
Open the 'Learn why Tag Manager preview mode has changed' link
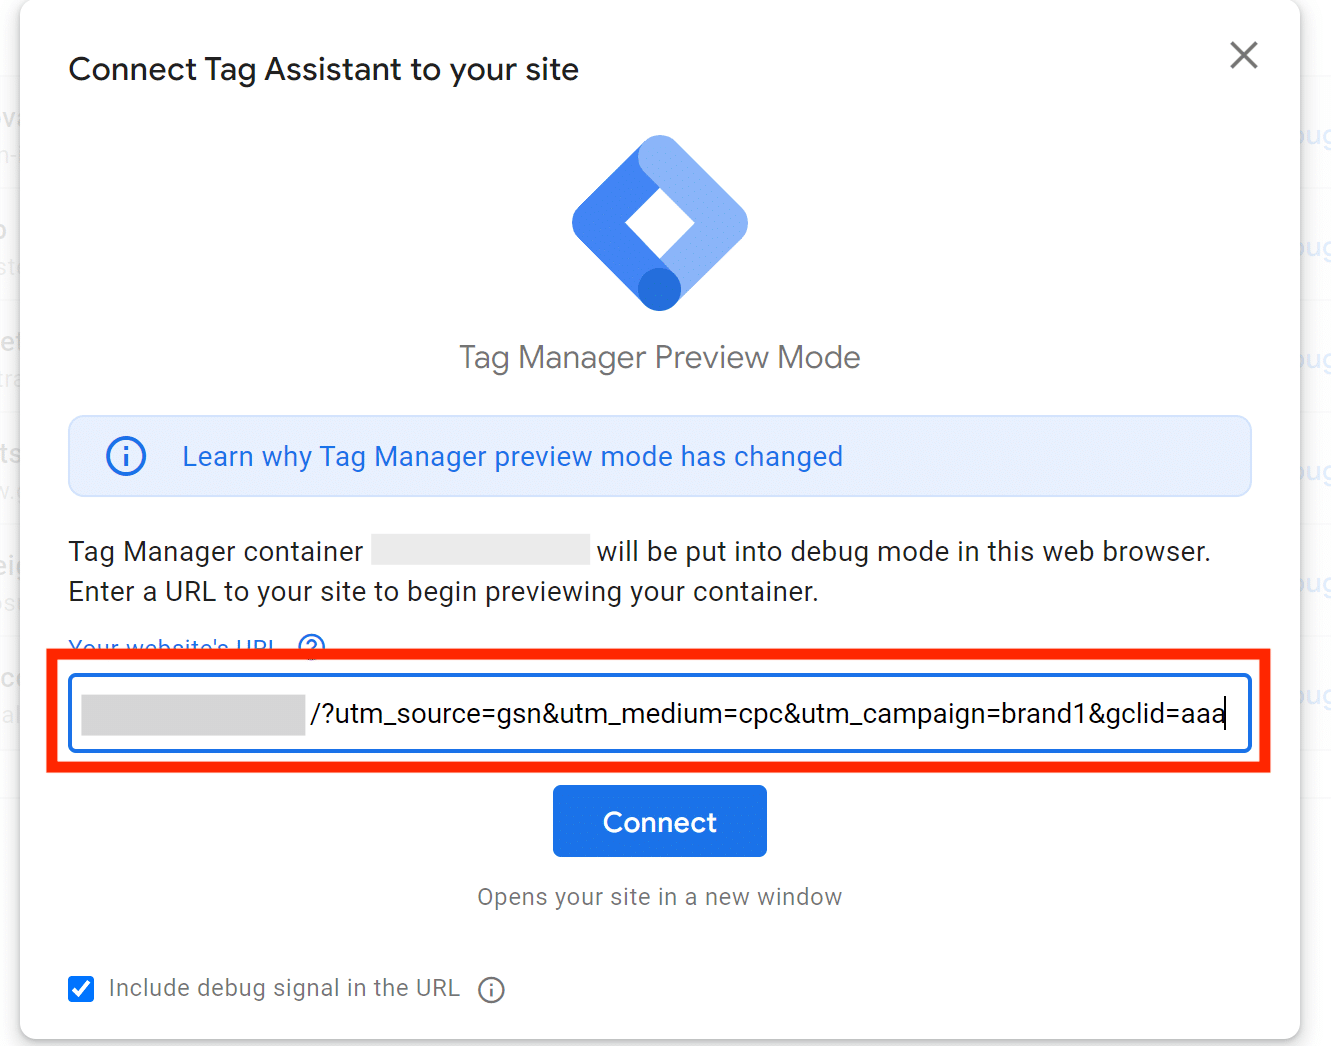tap(512, 456)
